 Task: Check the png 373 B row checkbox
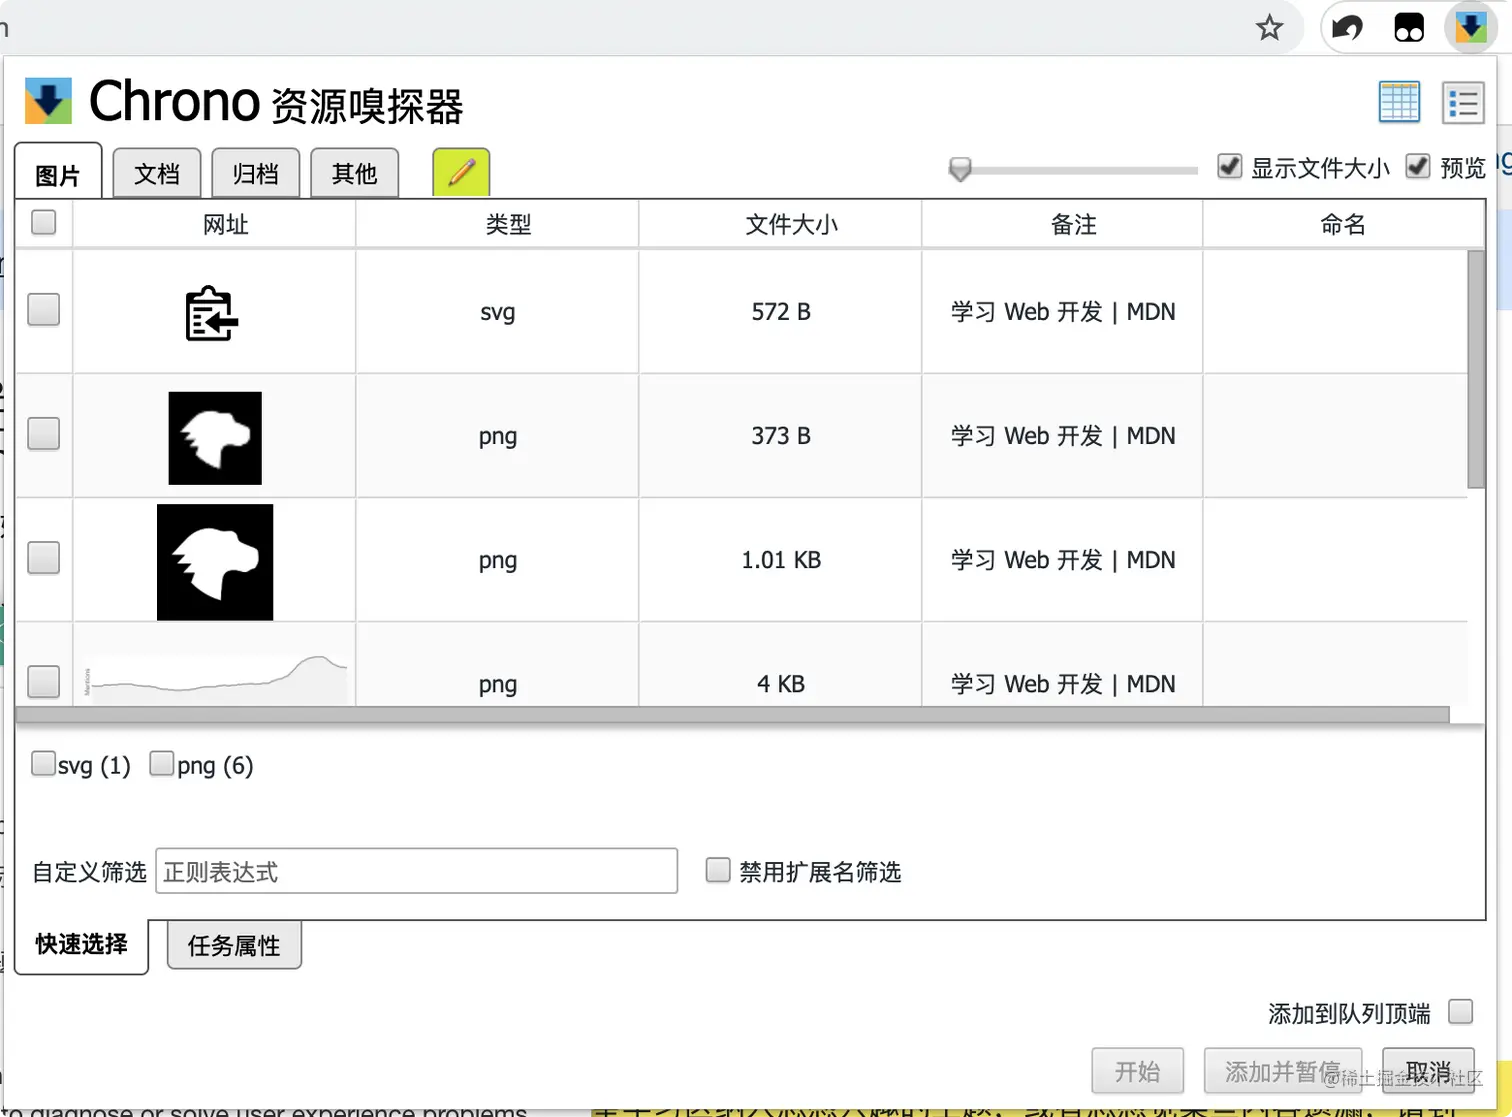44,434
